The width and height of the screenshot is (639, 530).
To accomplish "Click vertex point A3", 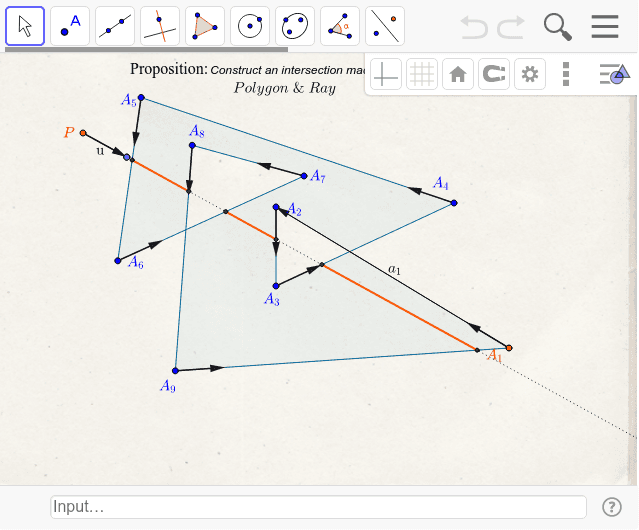I will click(x=276, y=286).
